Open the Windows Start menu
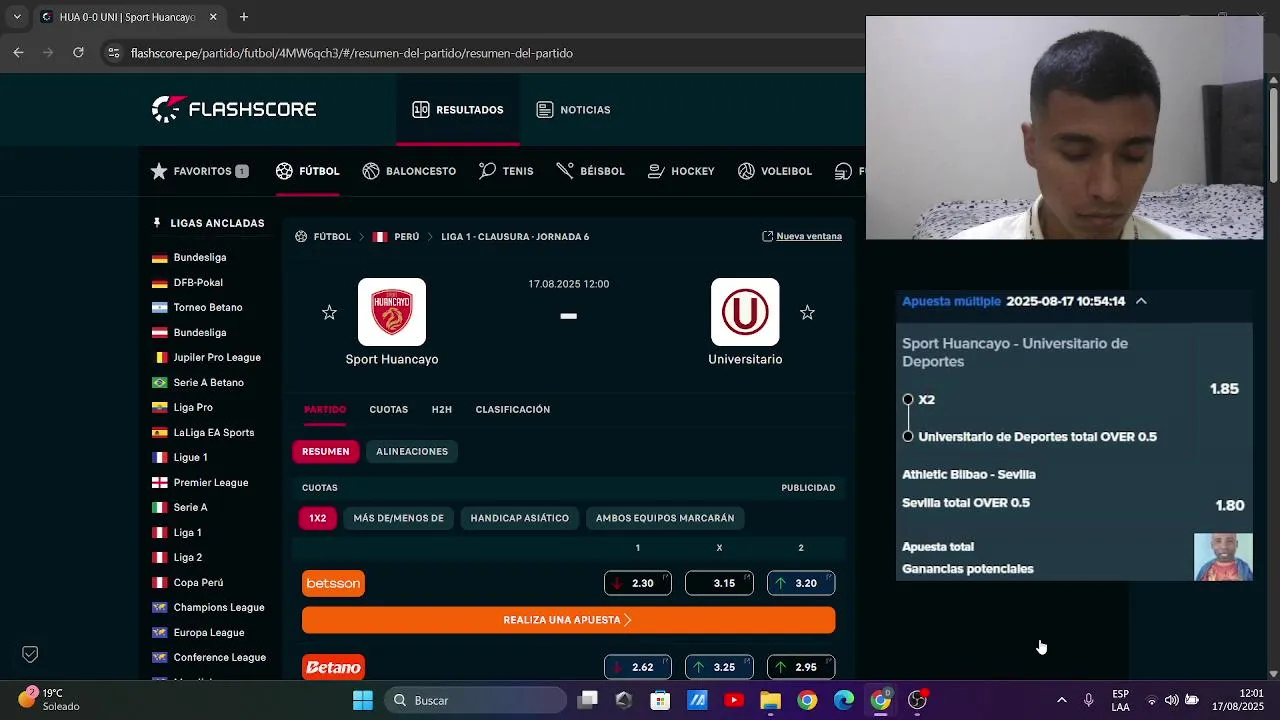Image resolution: width=1280 pixels, height=720 pixels. (363, 700)
